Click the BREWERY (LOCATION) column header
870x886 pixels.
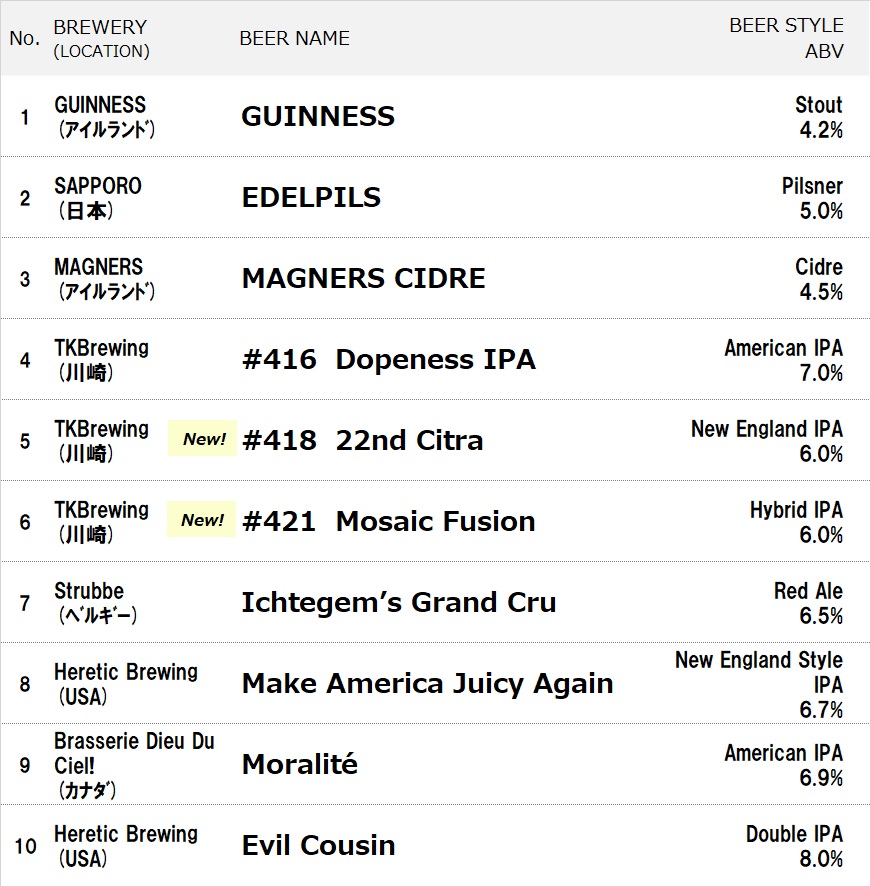pos(101,38)
